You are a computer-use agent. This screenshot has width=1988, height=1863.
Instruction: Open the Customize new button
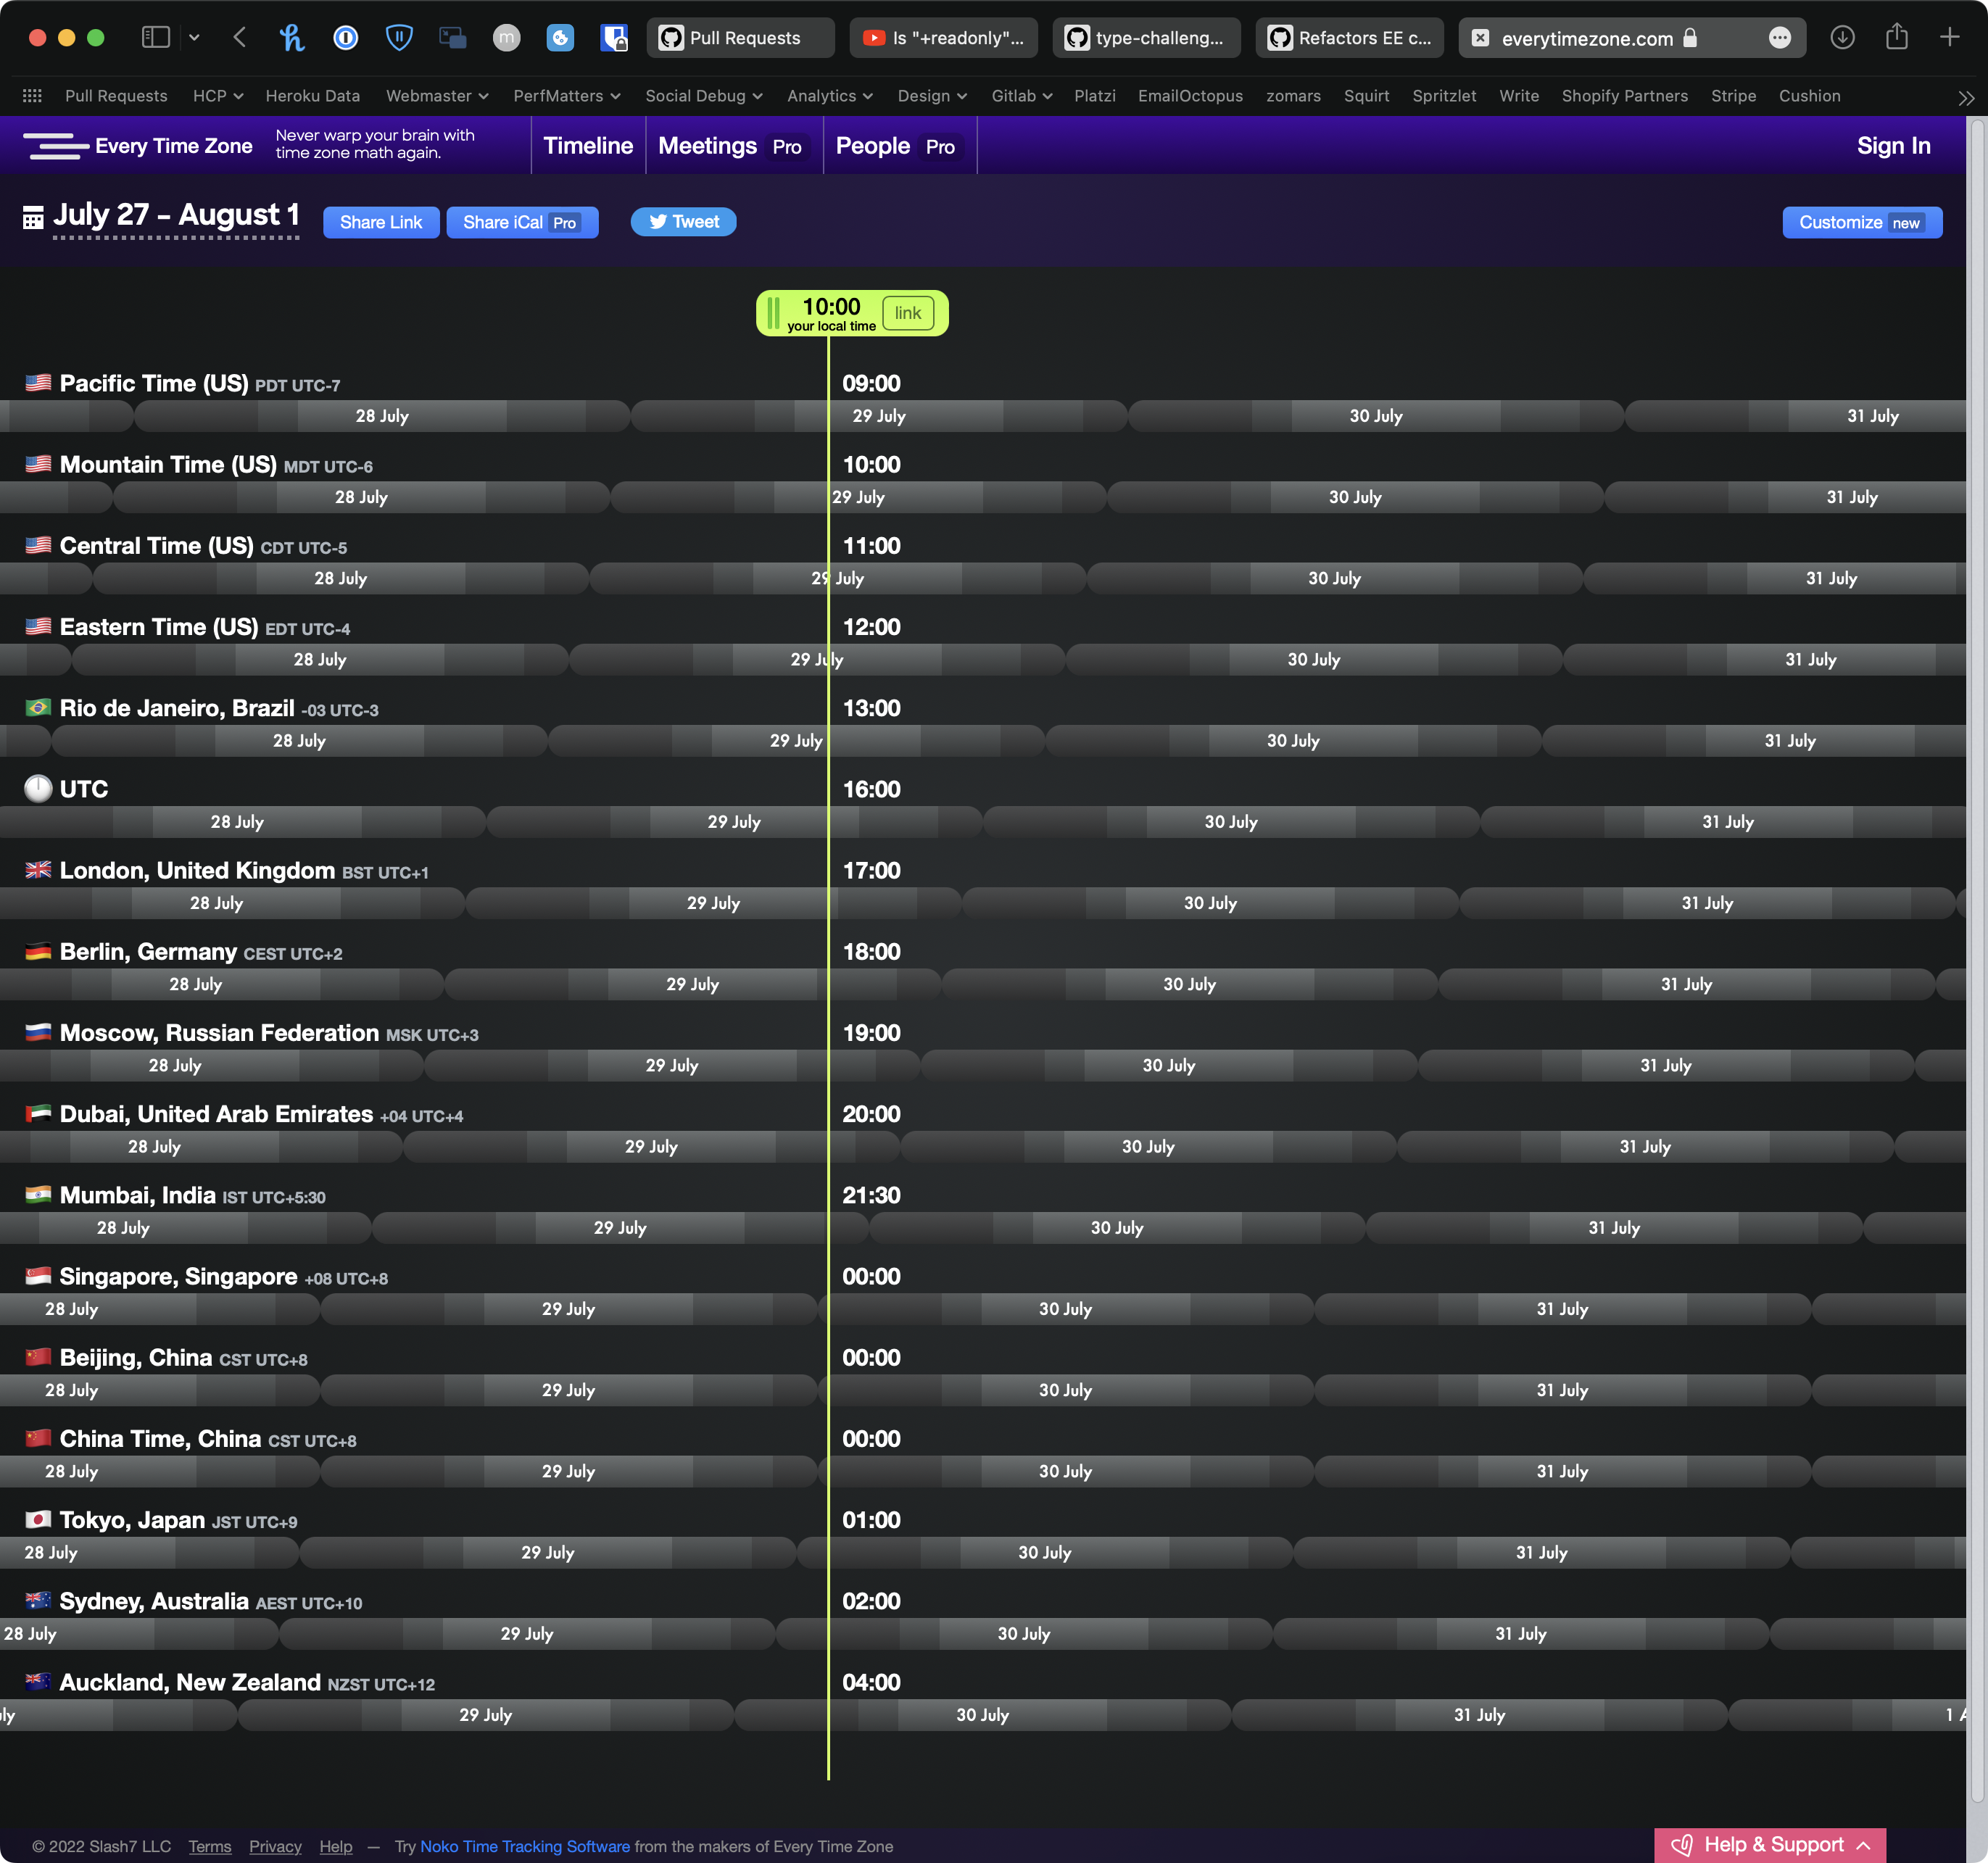point(1861,222)
